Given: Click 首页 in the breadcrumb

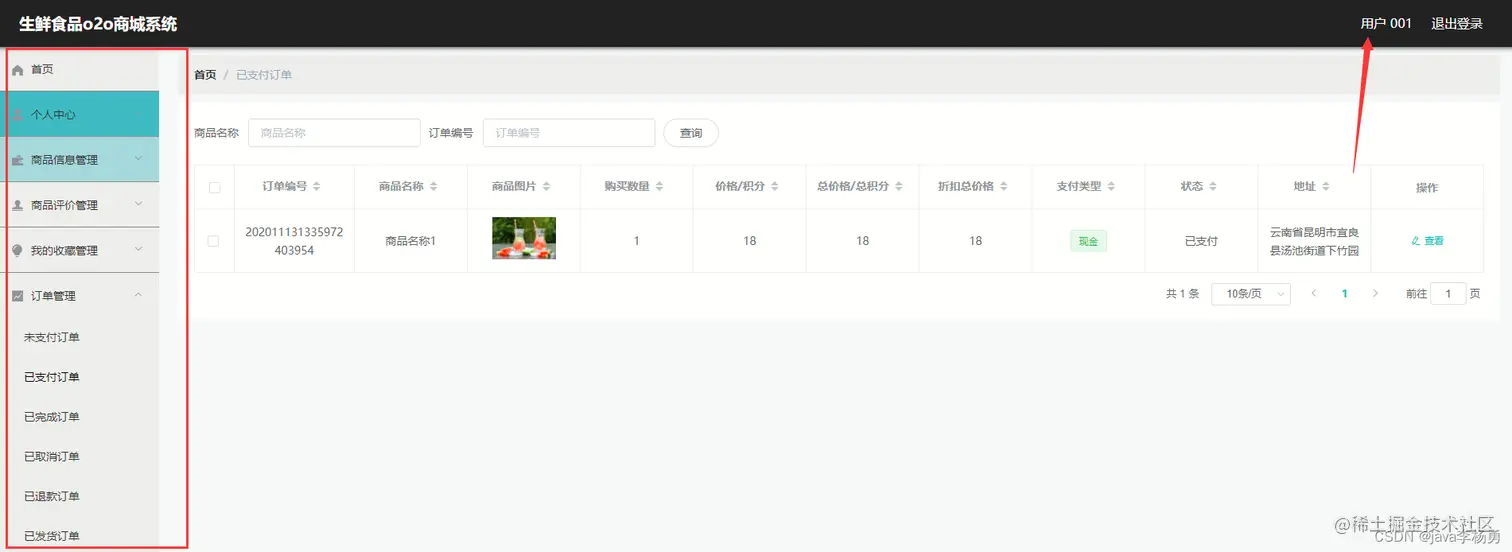Looking at the screenshot, I should pos(205,75).
